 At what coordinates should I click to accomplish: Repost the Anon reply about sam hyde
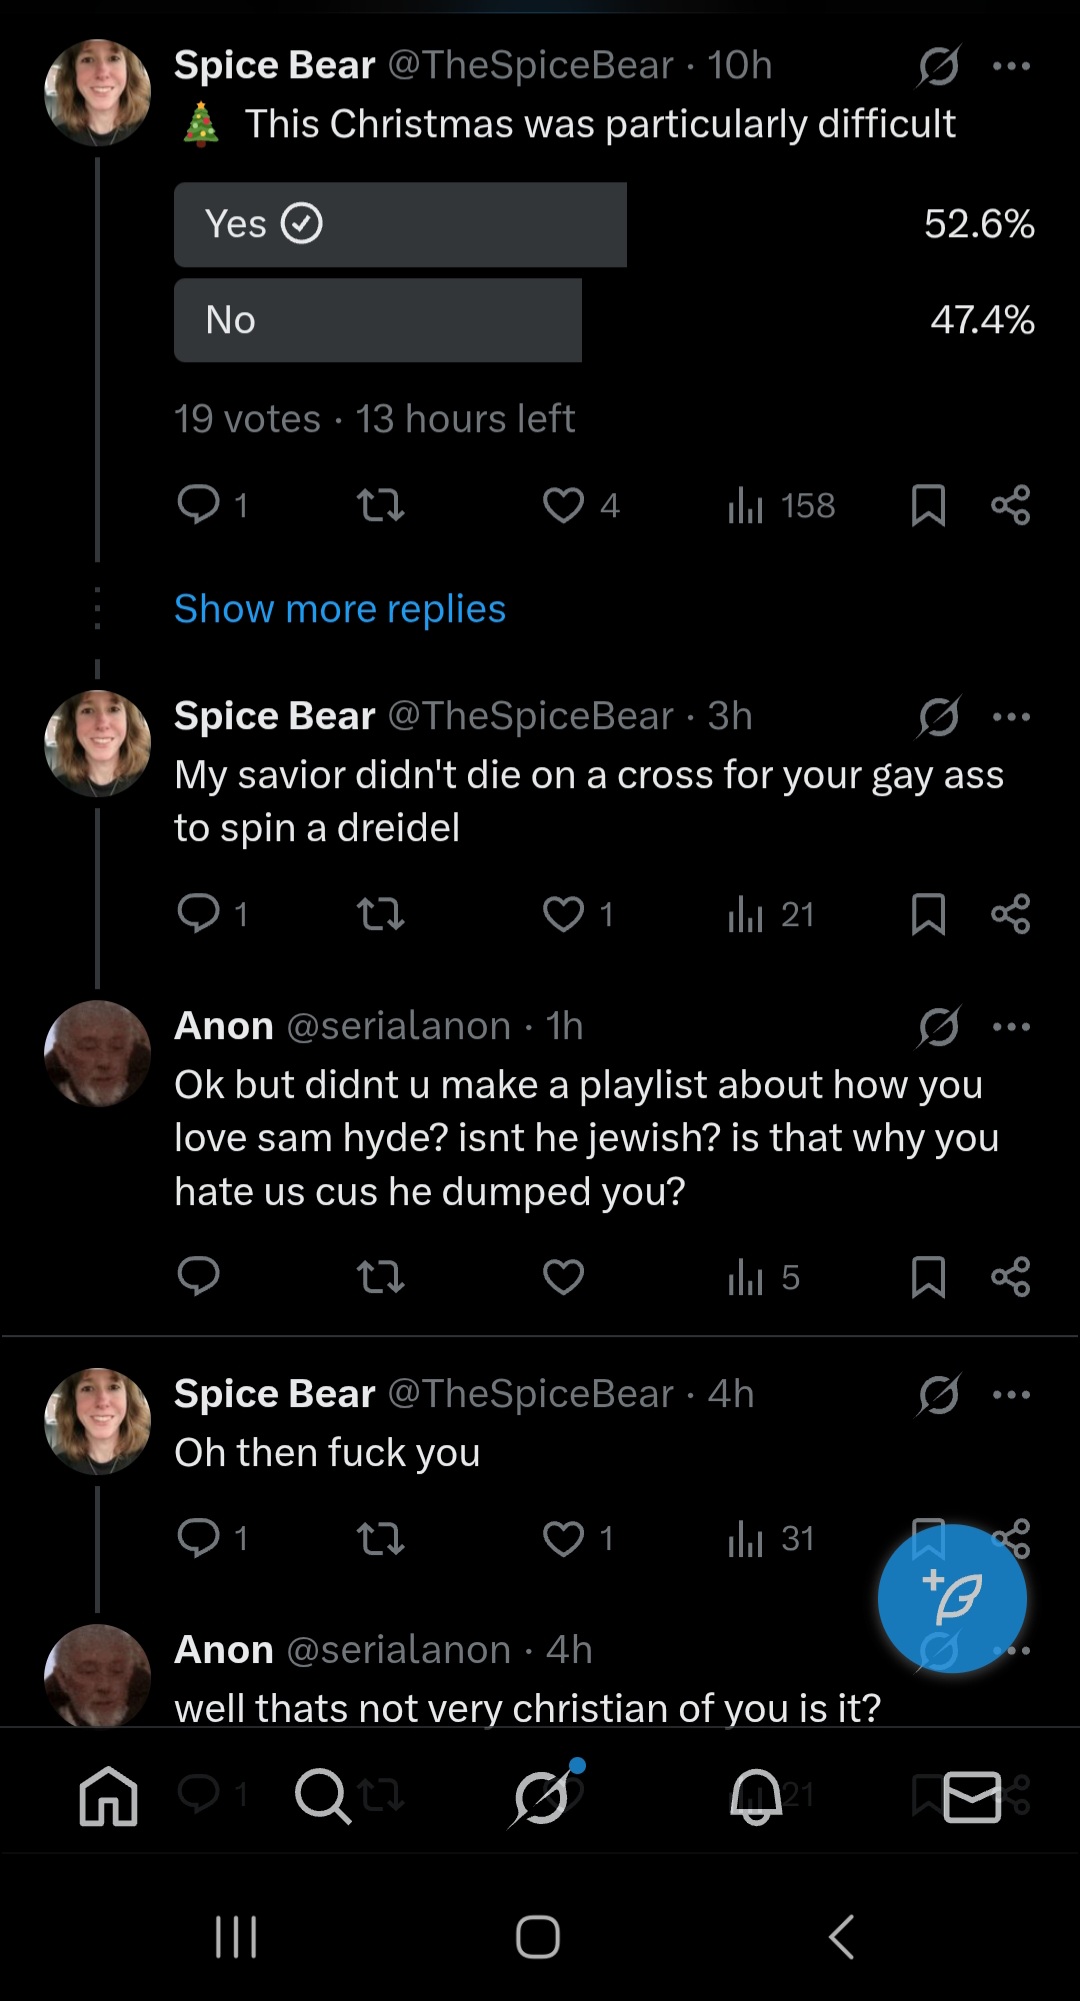tap(381, 1277)
